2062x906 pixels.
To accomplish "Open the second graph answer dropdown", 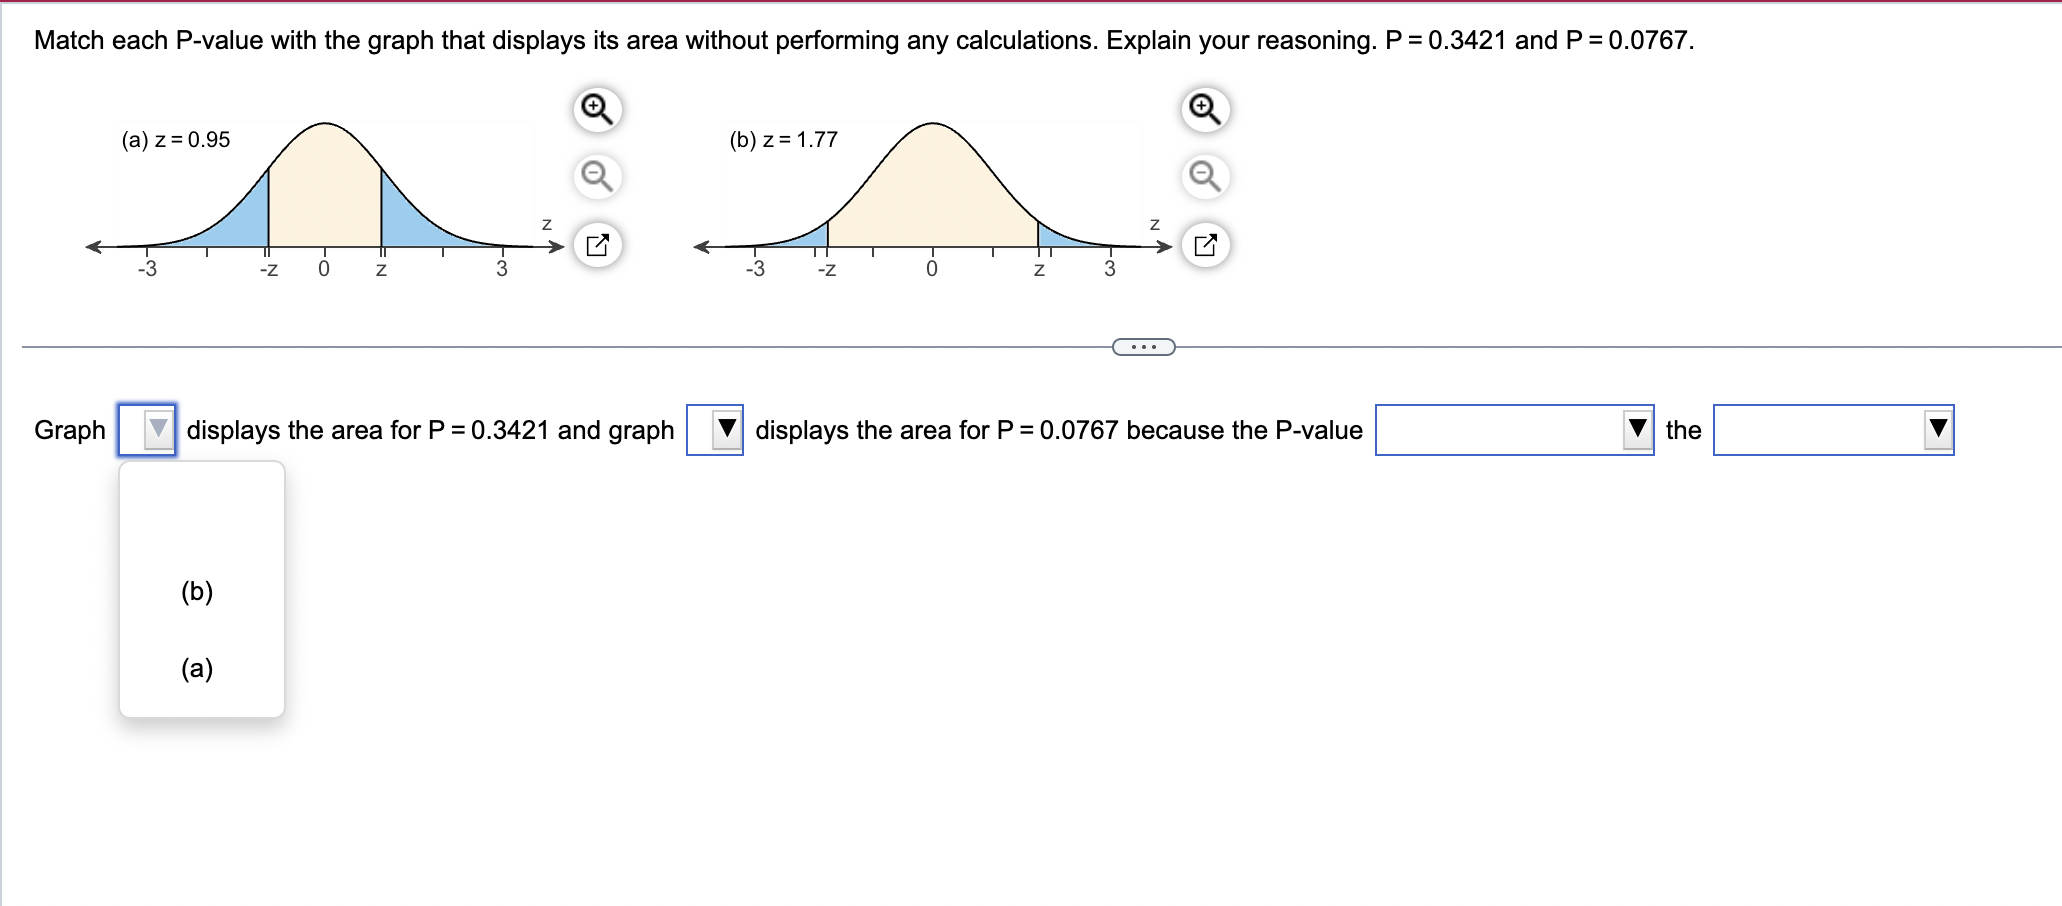I will click(722, 429).
